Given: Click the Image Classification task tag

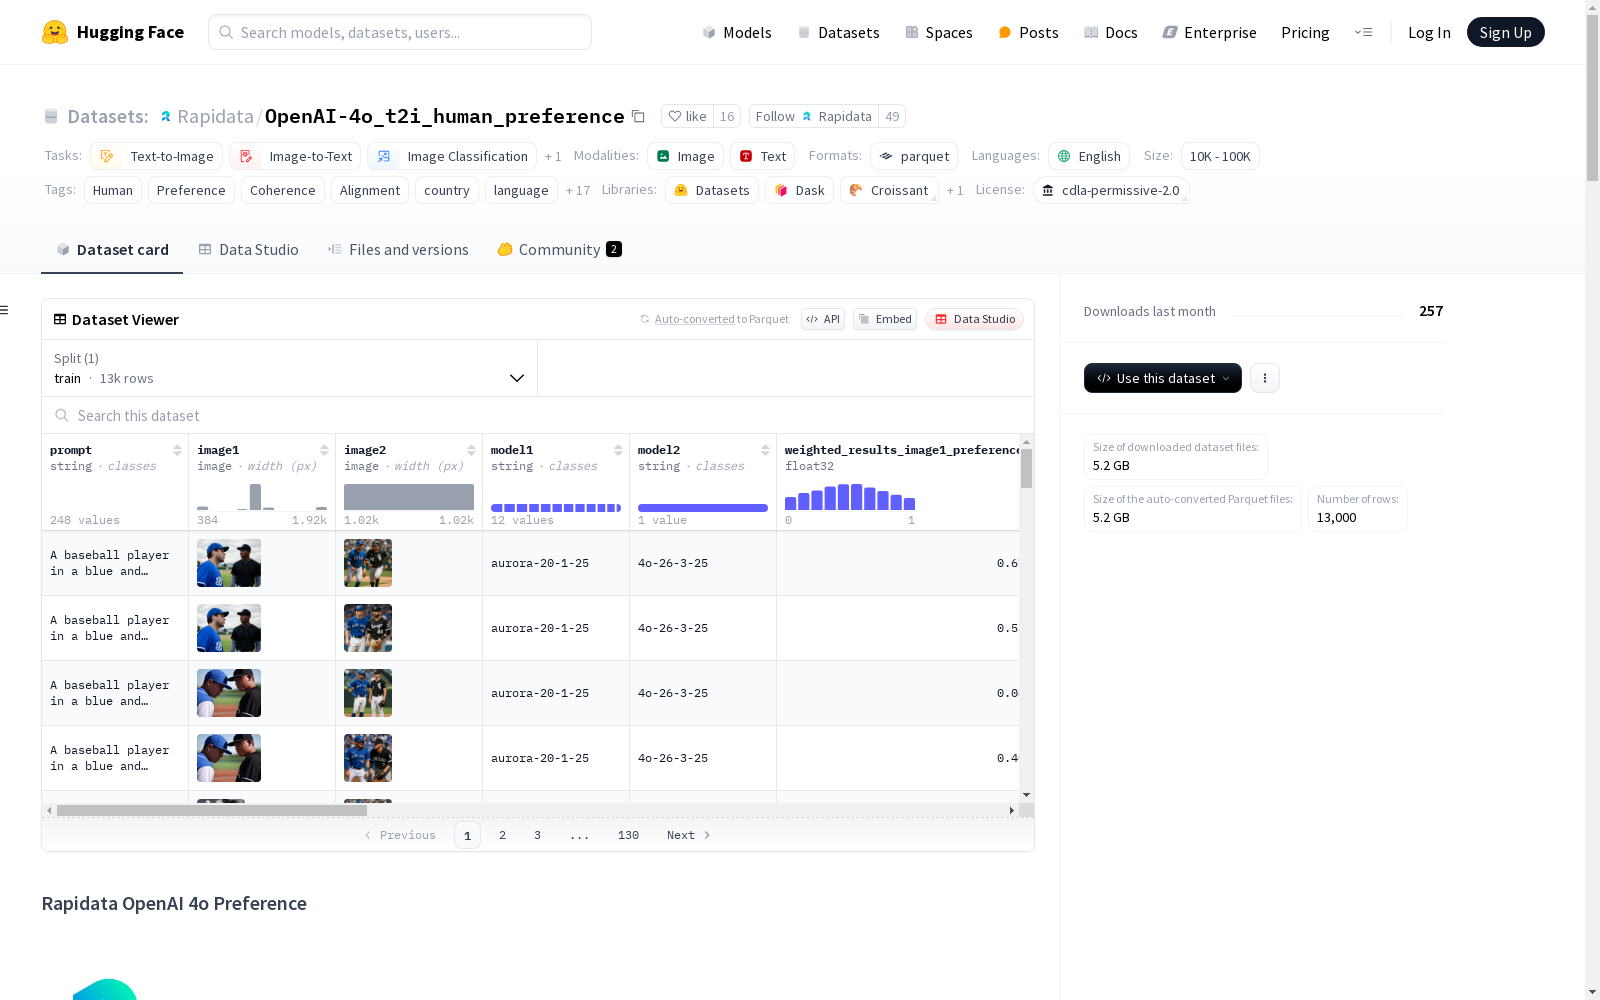Looking at the screenshot, I should (452, 156).
